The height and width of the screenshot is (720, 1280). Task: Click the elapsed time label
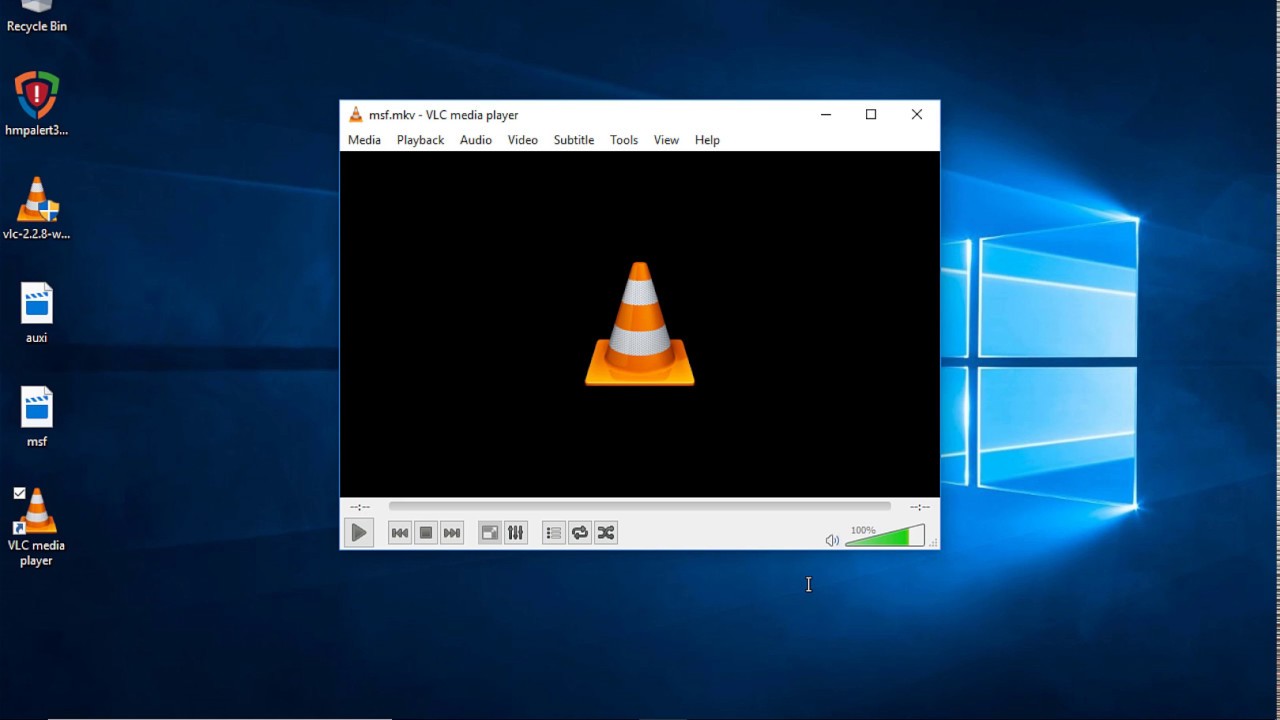coord(360,507)
